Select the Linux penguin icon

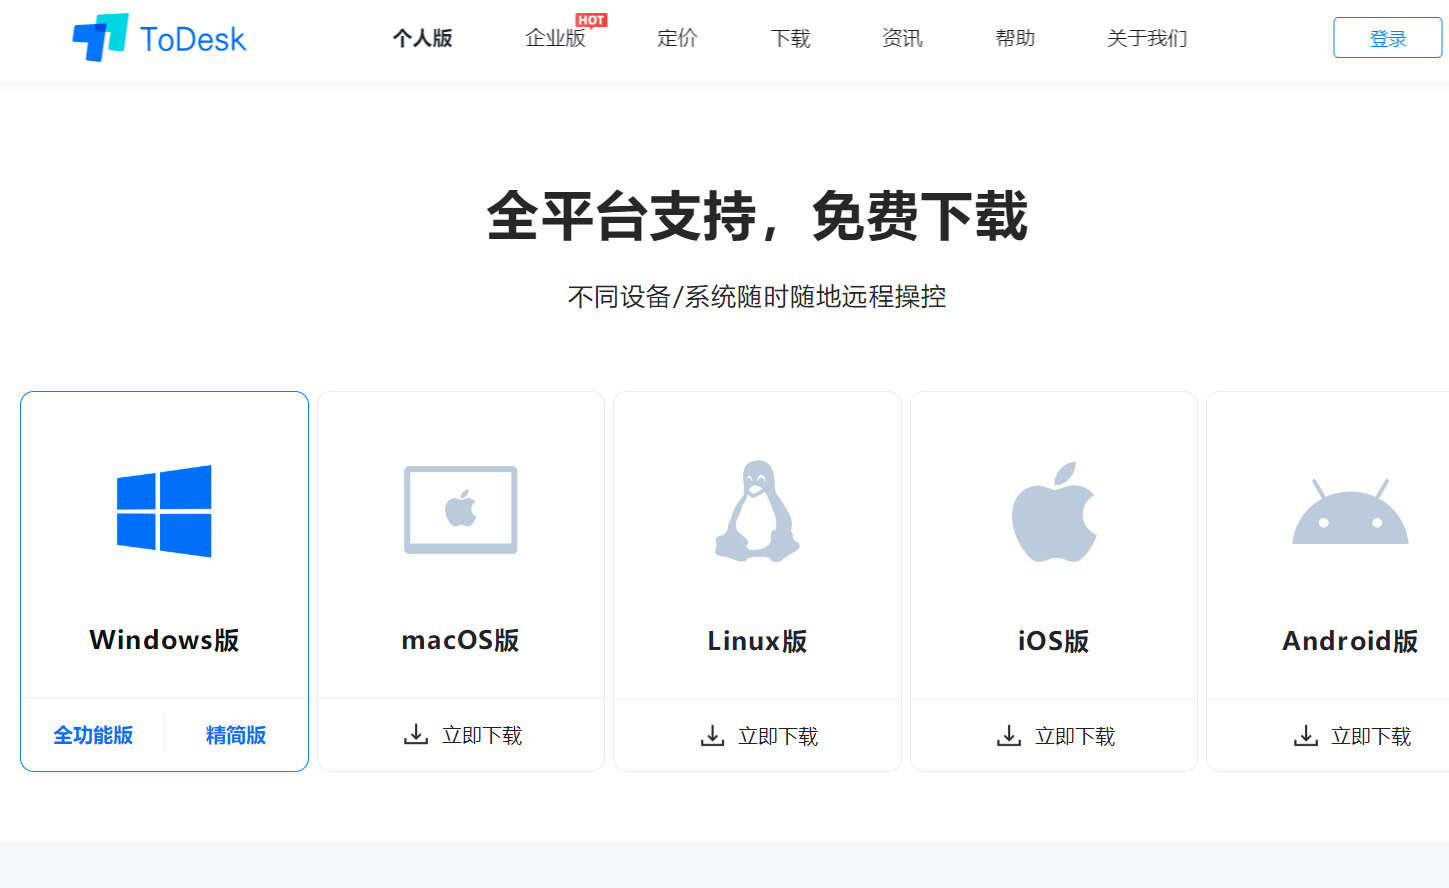pos(757,510)
